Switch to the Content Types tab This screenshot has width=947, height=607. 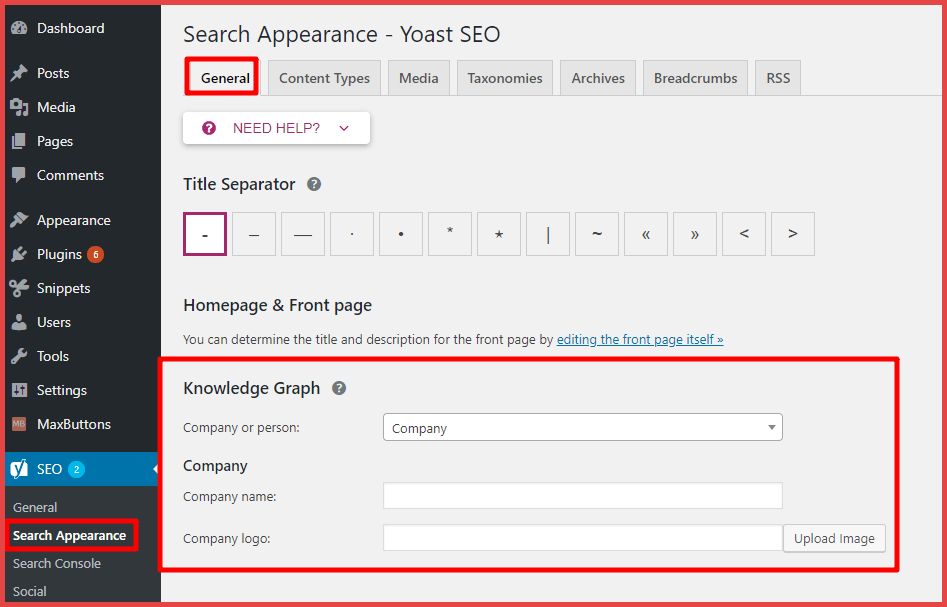coord(324,78)
